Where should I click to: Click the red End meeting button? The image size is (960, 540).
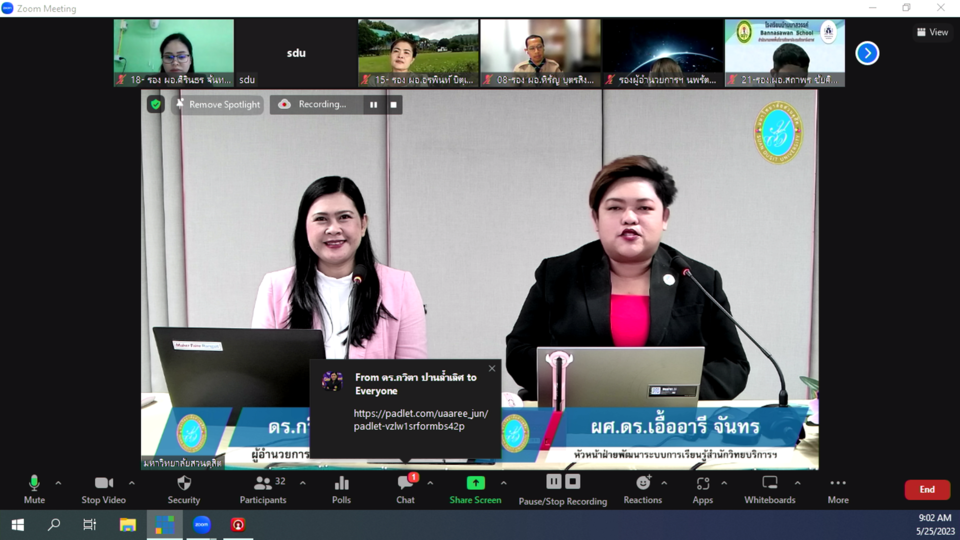(927, 489)
